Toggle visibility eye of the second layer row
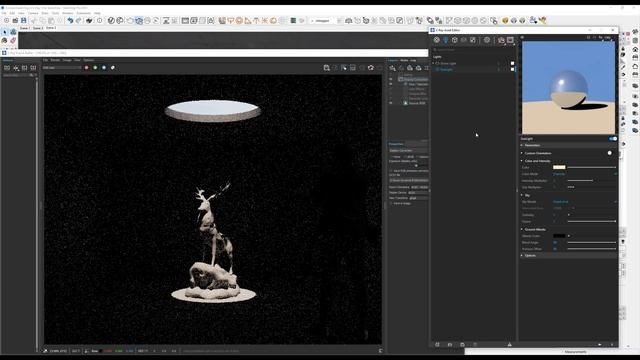 pyautogui.click(x=391, y=84)
